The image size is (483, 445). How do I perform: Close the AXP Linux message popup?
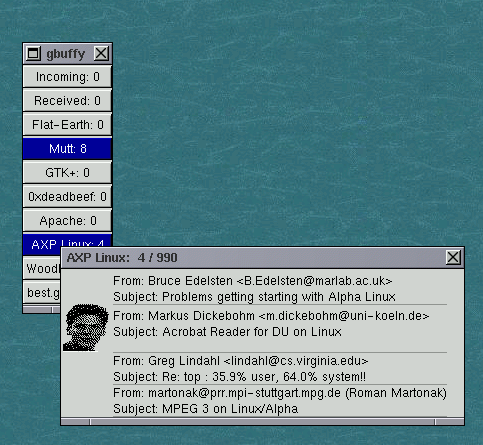pyautogui.click(x=453, y=257)
